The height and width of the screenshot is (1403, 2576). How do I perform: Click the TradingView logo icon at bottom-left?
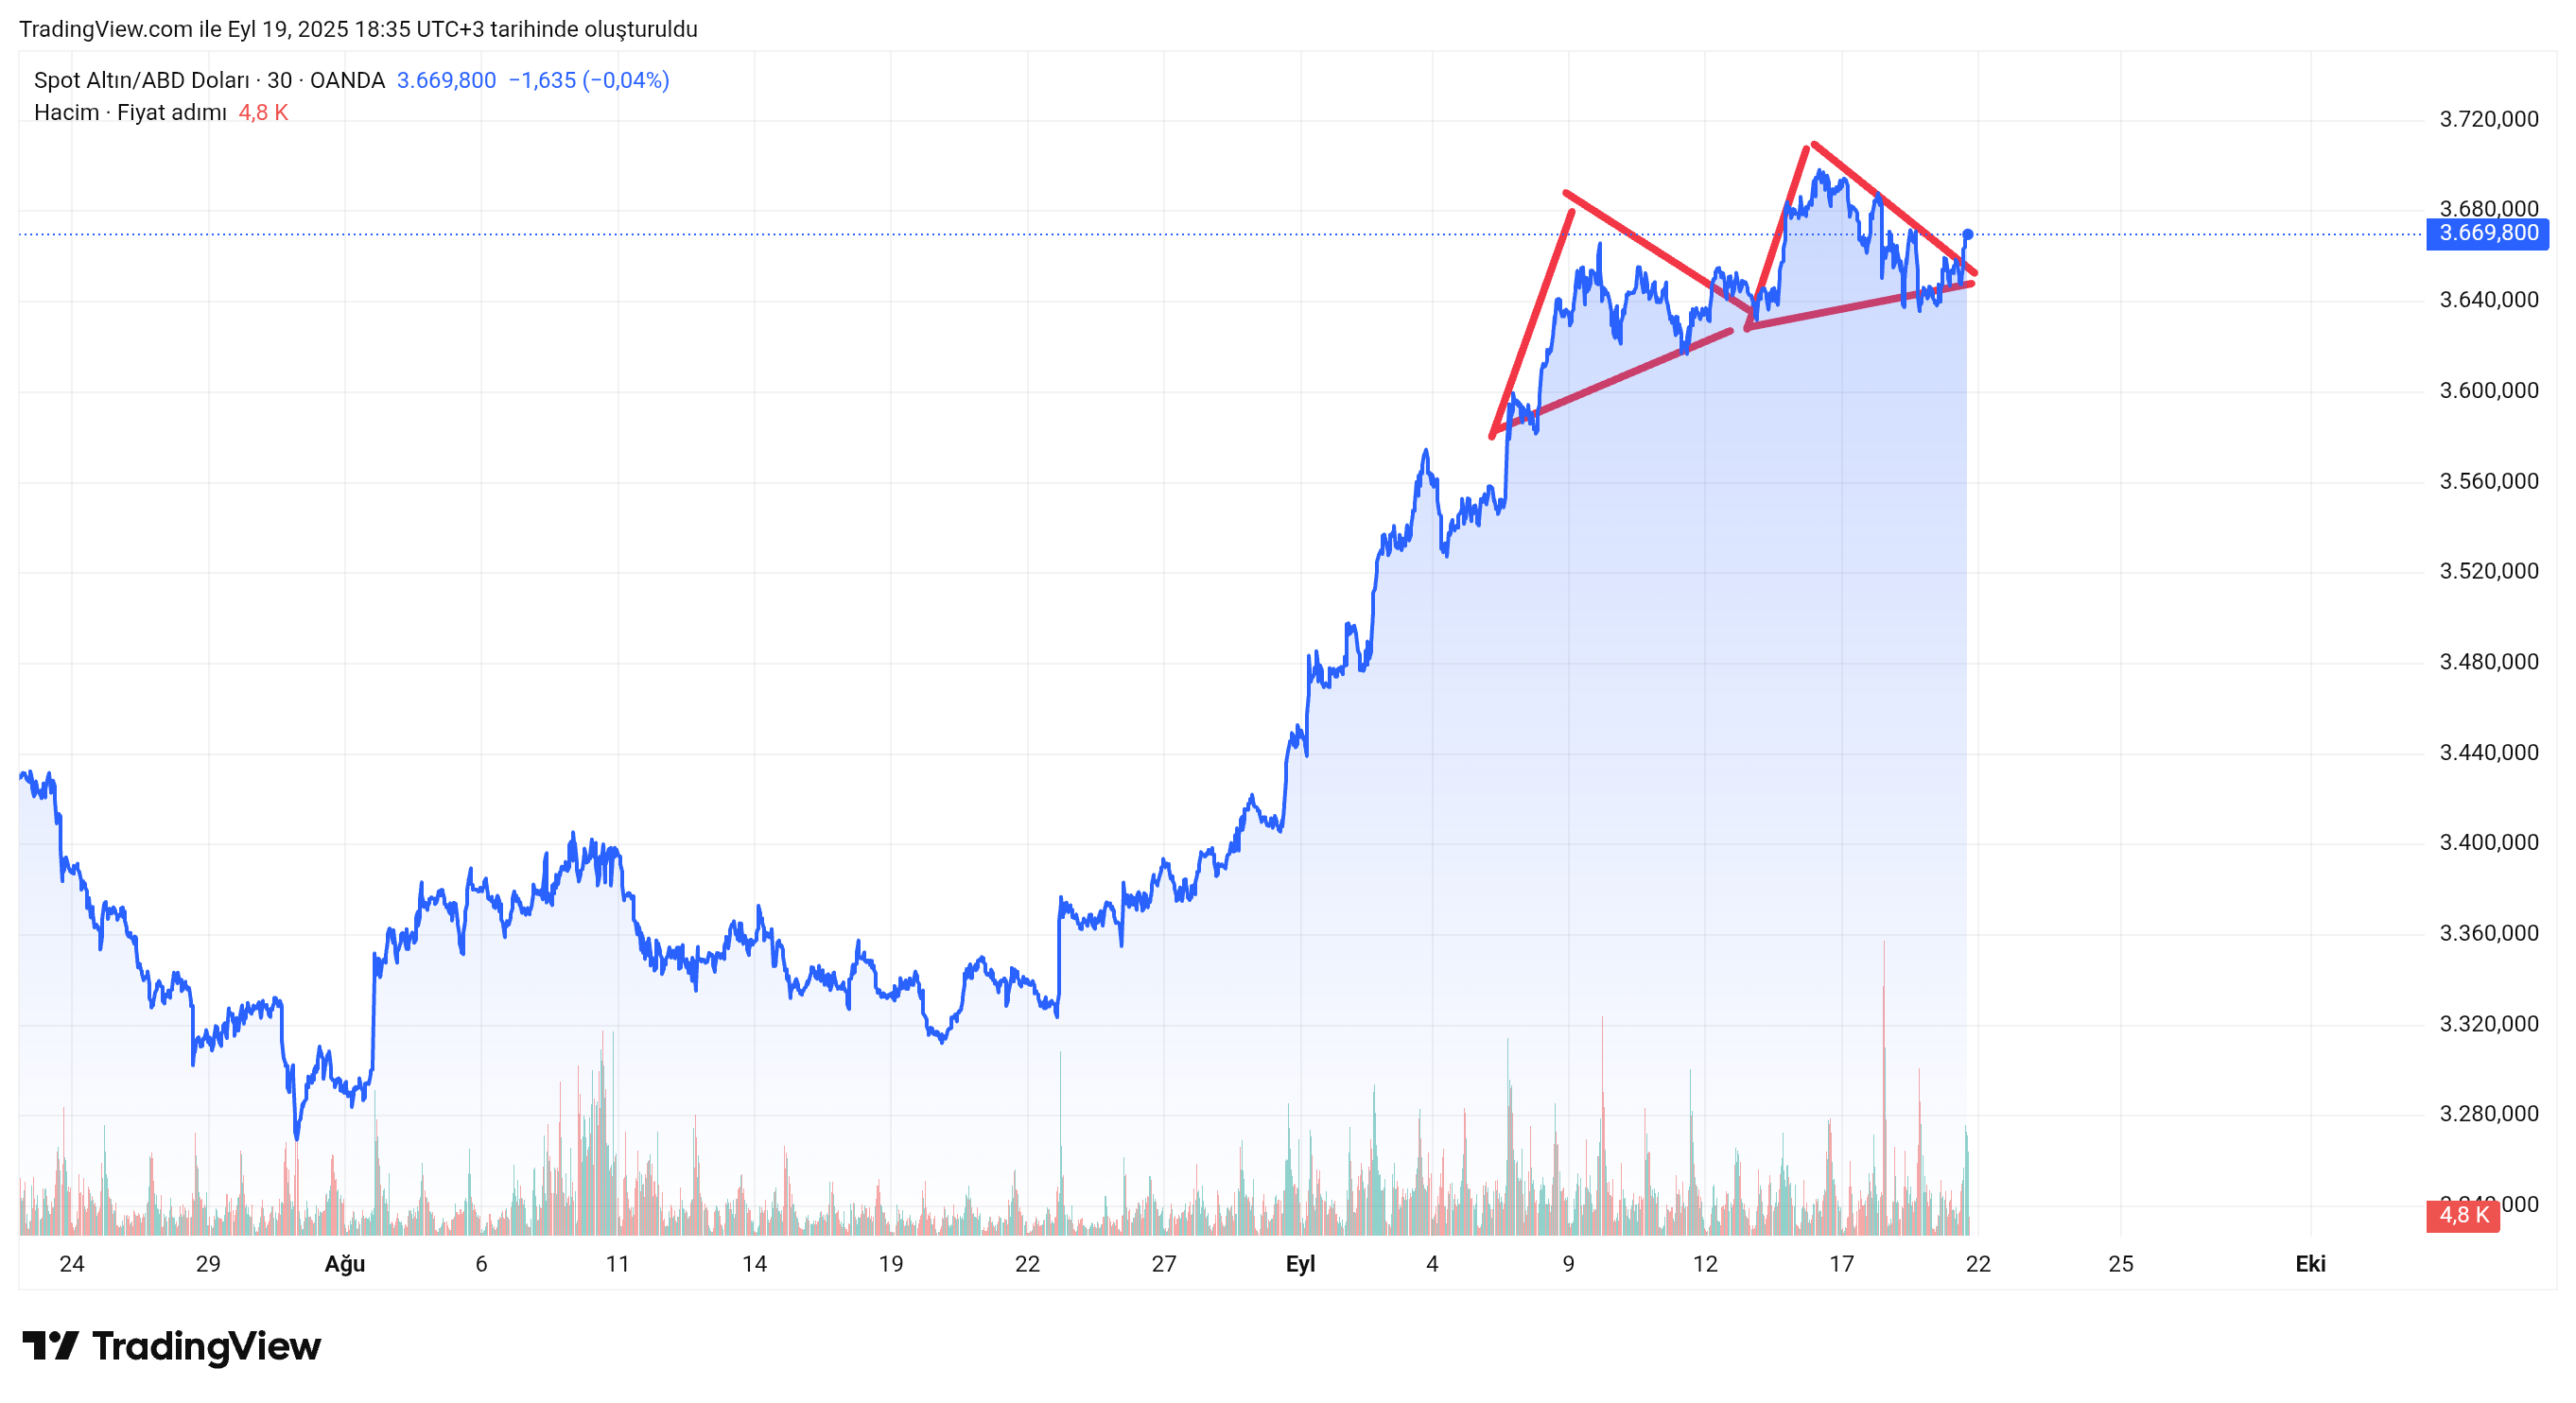click(50, 1346)
